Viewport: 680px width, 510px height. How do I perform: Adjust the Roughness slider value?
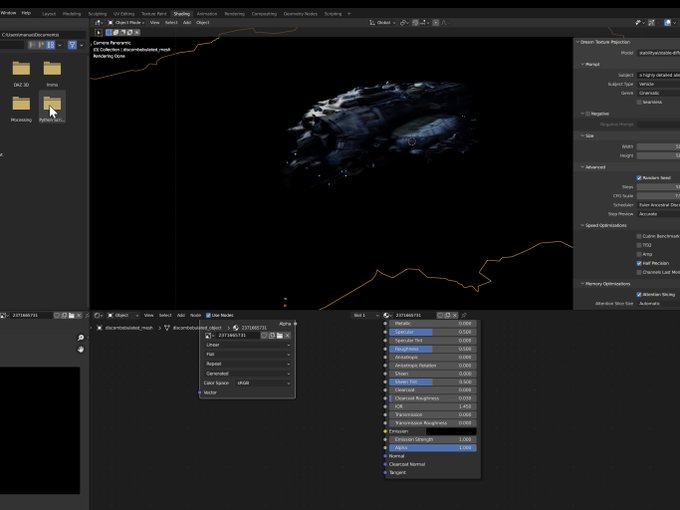432,349
